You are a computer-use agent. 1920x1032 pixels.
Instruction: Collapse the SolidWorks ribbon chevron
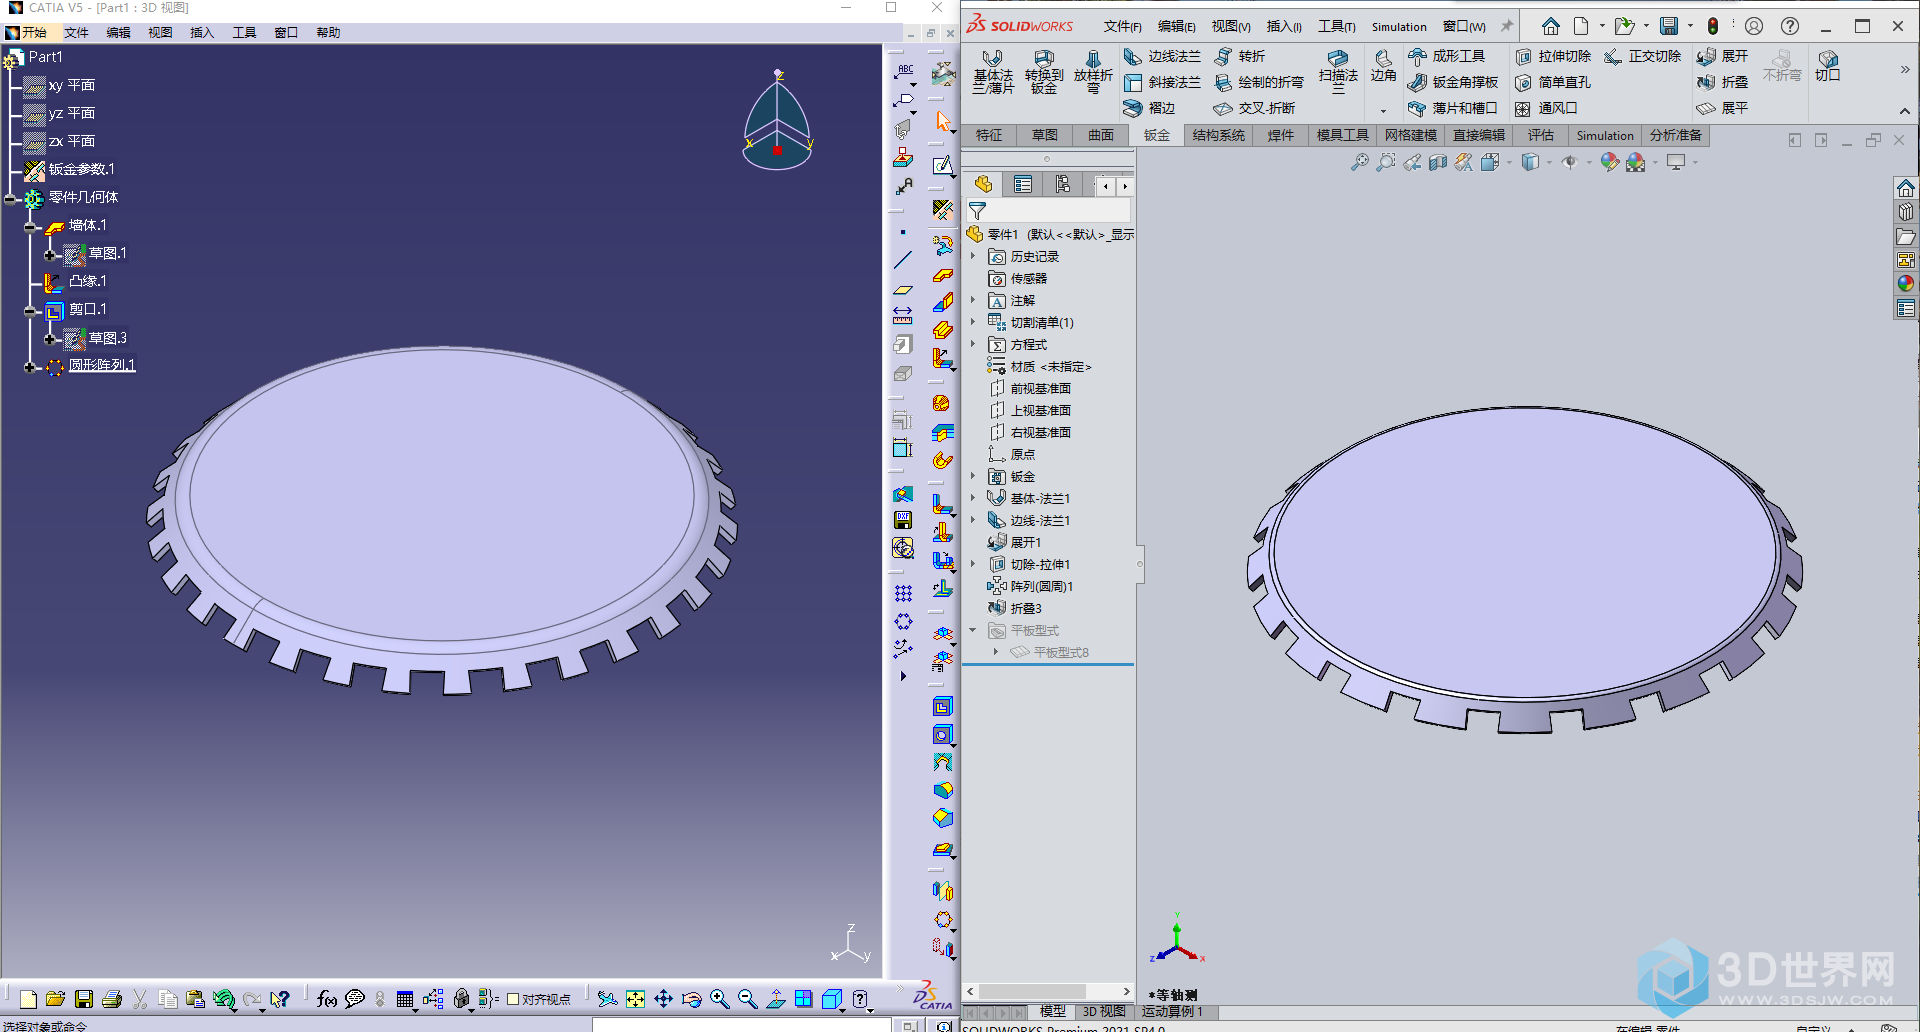tap(1904, 111)
